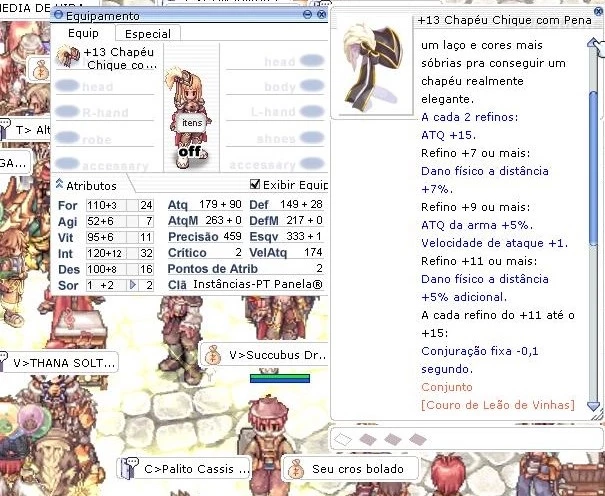Click the Crítico value 2

(238, 252)
